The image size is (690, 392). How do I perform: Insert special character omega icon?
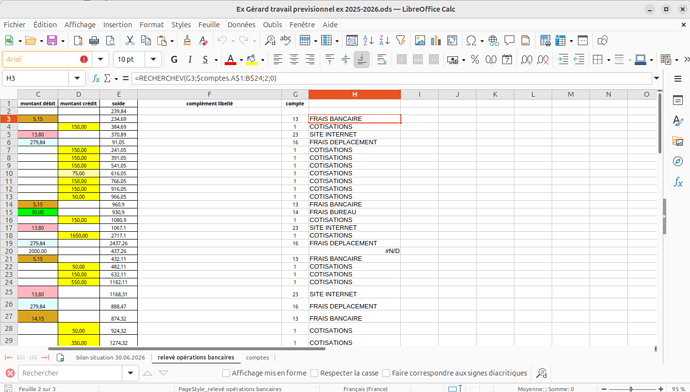pos(471,40)
